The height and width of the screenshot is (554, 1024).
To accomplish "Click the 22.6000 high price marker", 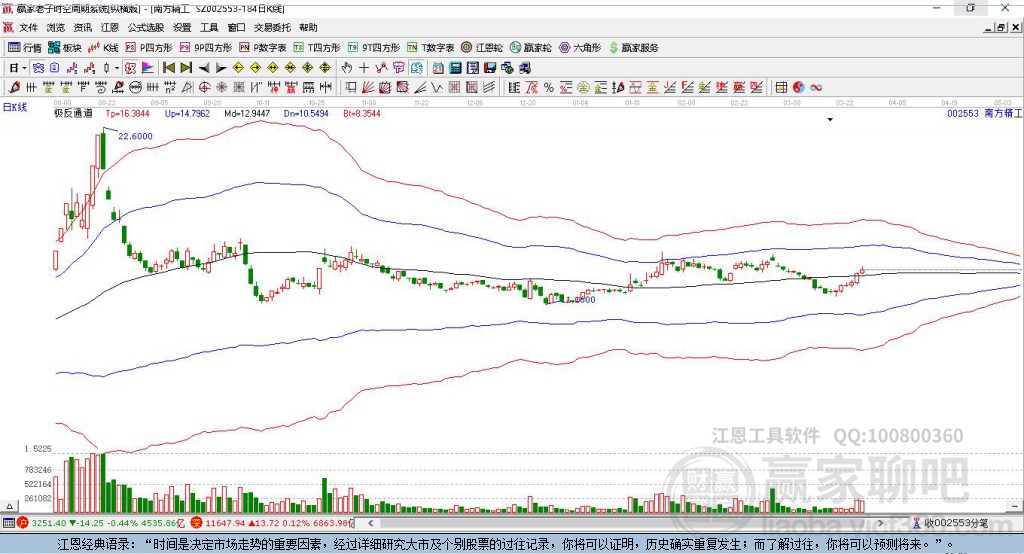I will tap(135, 136).
